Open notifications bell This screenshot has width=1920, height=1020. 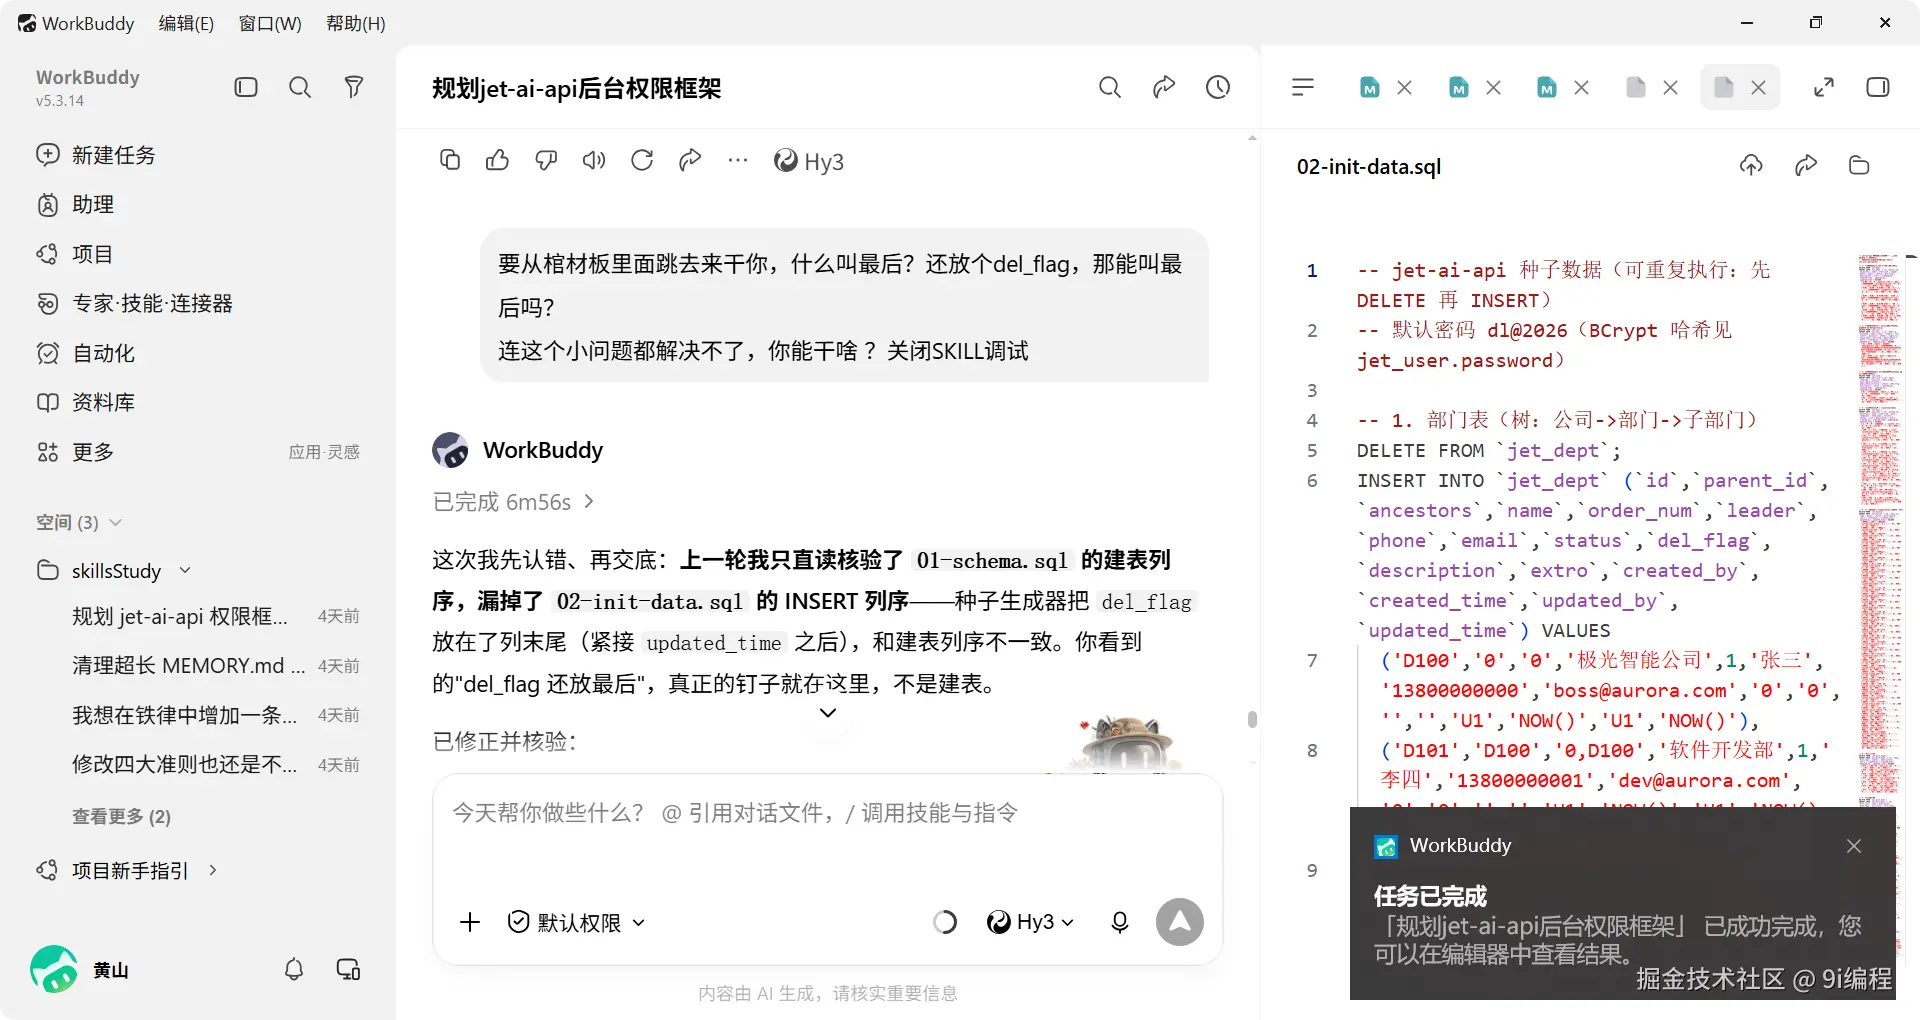(294, 969)
